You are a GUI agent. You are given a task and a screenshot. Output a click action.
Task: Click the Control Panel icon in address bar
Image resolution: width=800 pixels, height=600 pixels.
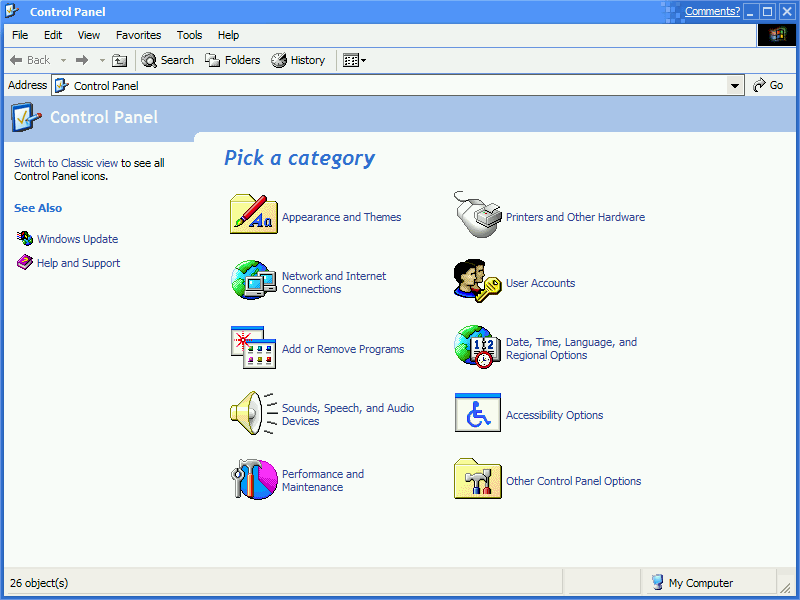[62, 85]
